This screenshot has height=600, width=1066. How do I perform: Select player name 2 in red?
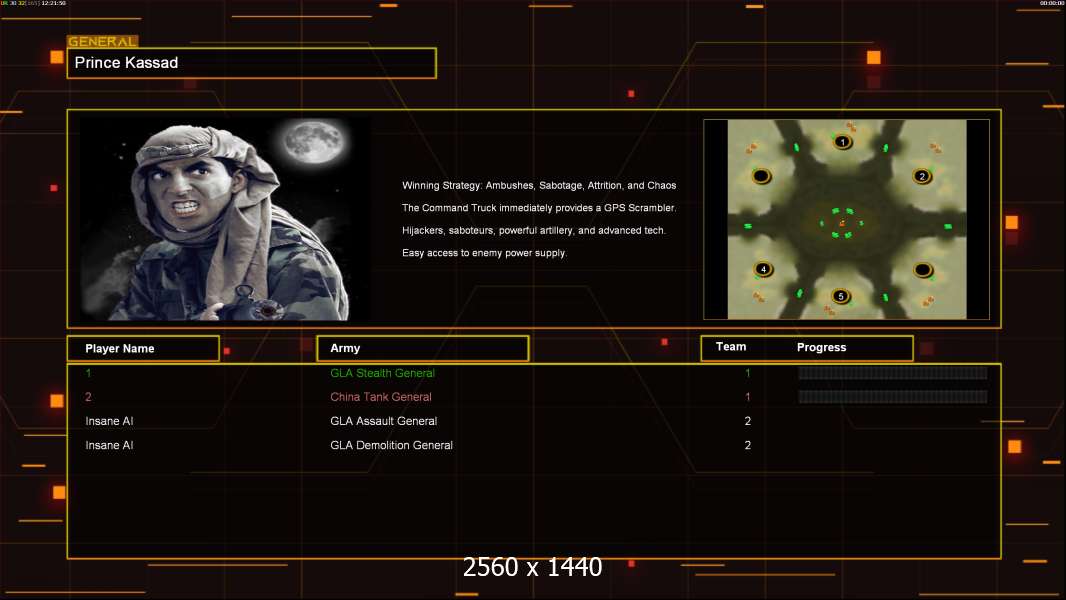point(88,397)
